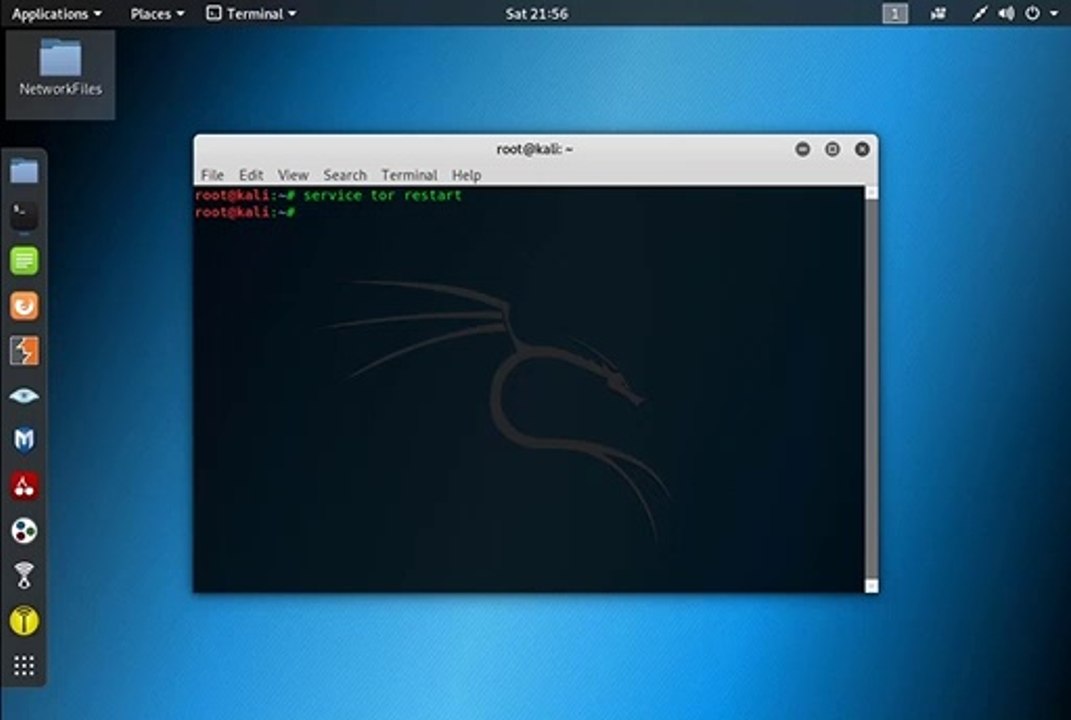Click the empty root@kali prompt on second line
The image size is (1071, 720).
click(x=245, y=212)
